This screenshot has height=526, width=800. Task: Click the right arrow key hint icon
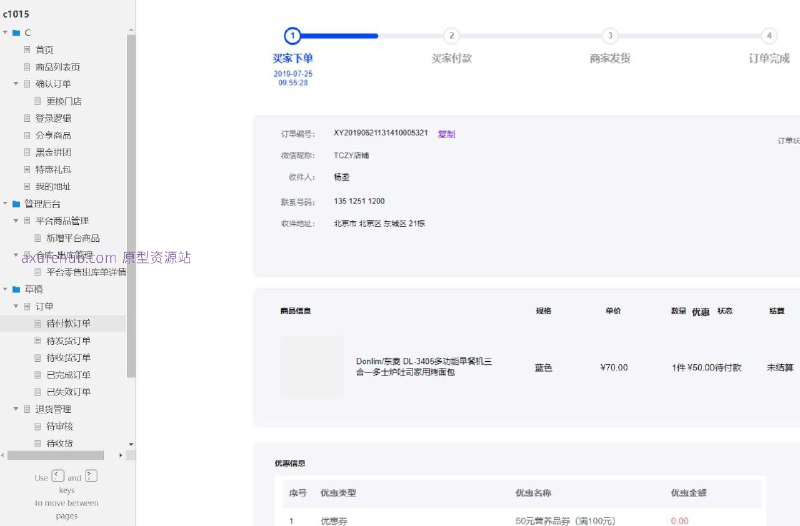pyautogui.click(x=91, y=476)
